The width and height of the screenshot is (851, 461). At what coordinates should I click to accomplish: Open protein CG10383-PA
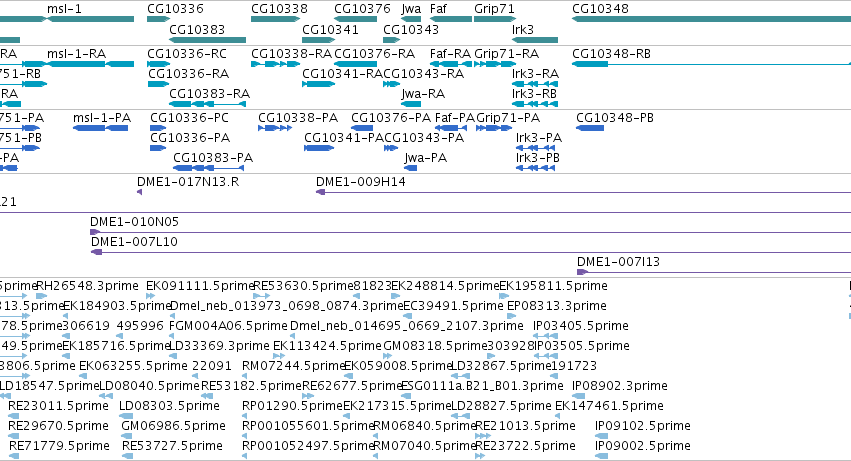208,168
